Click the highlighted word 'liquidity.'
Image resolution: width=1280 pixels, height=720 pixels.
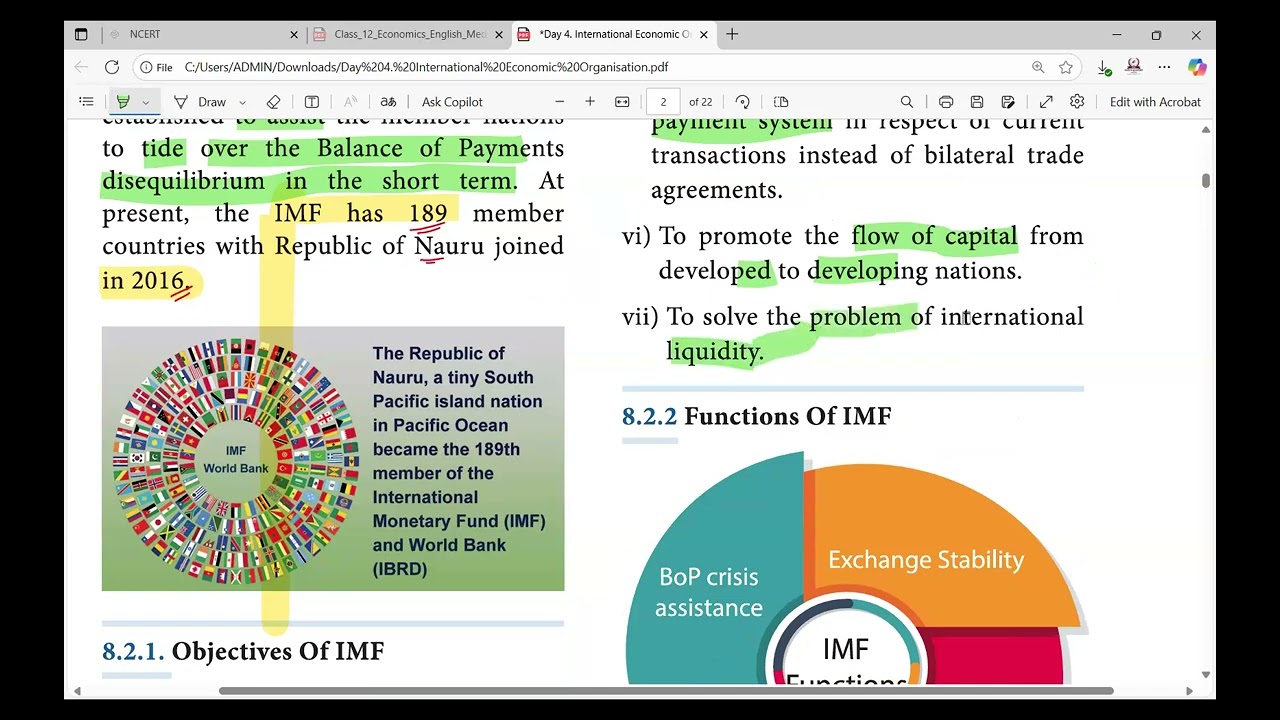(x=715, y=351)
